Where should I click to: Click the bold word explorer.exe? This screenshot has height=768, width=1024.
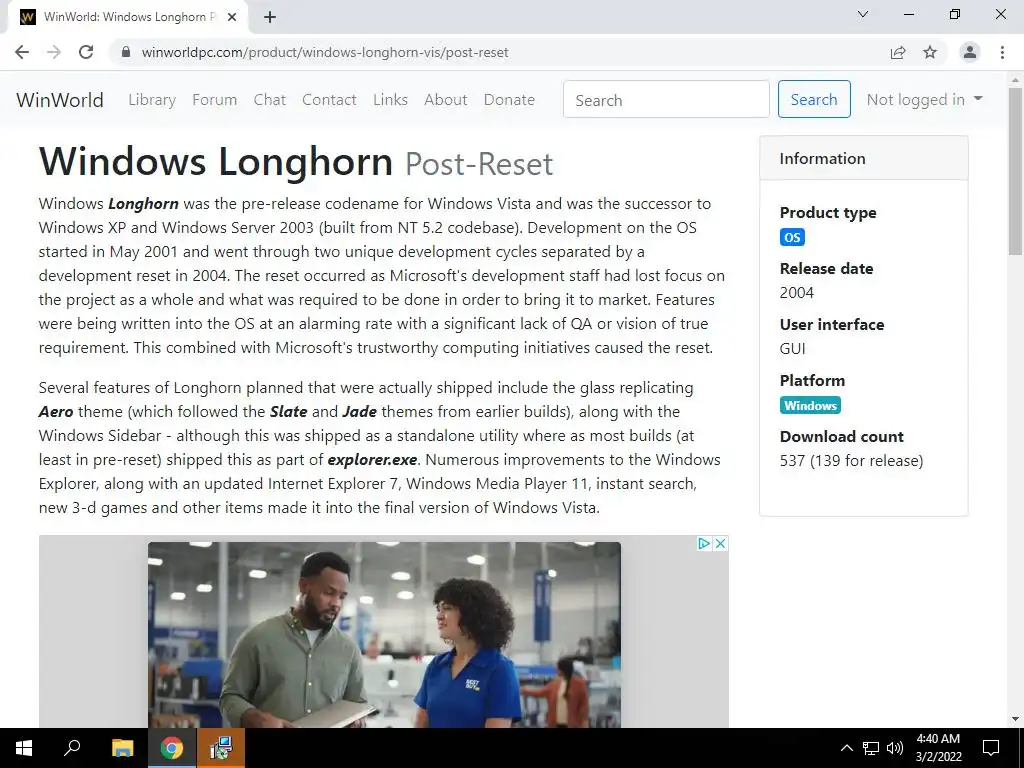click(372, 460)
